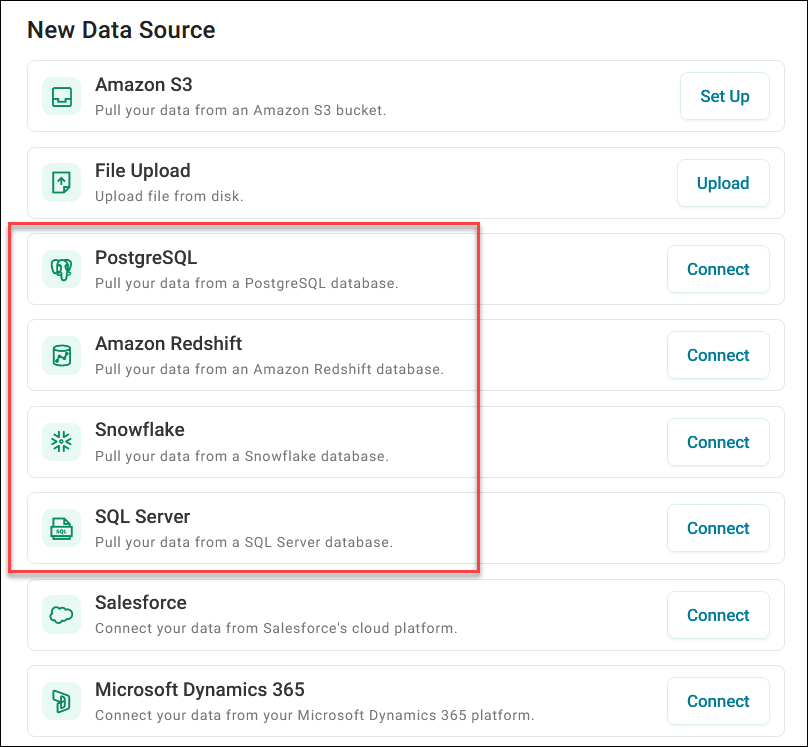Connect to Microsoft Dynamics 365
The image size is (808, 747).
718,701
